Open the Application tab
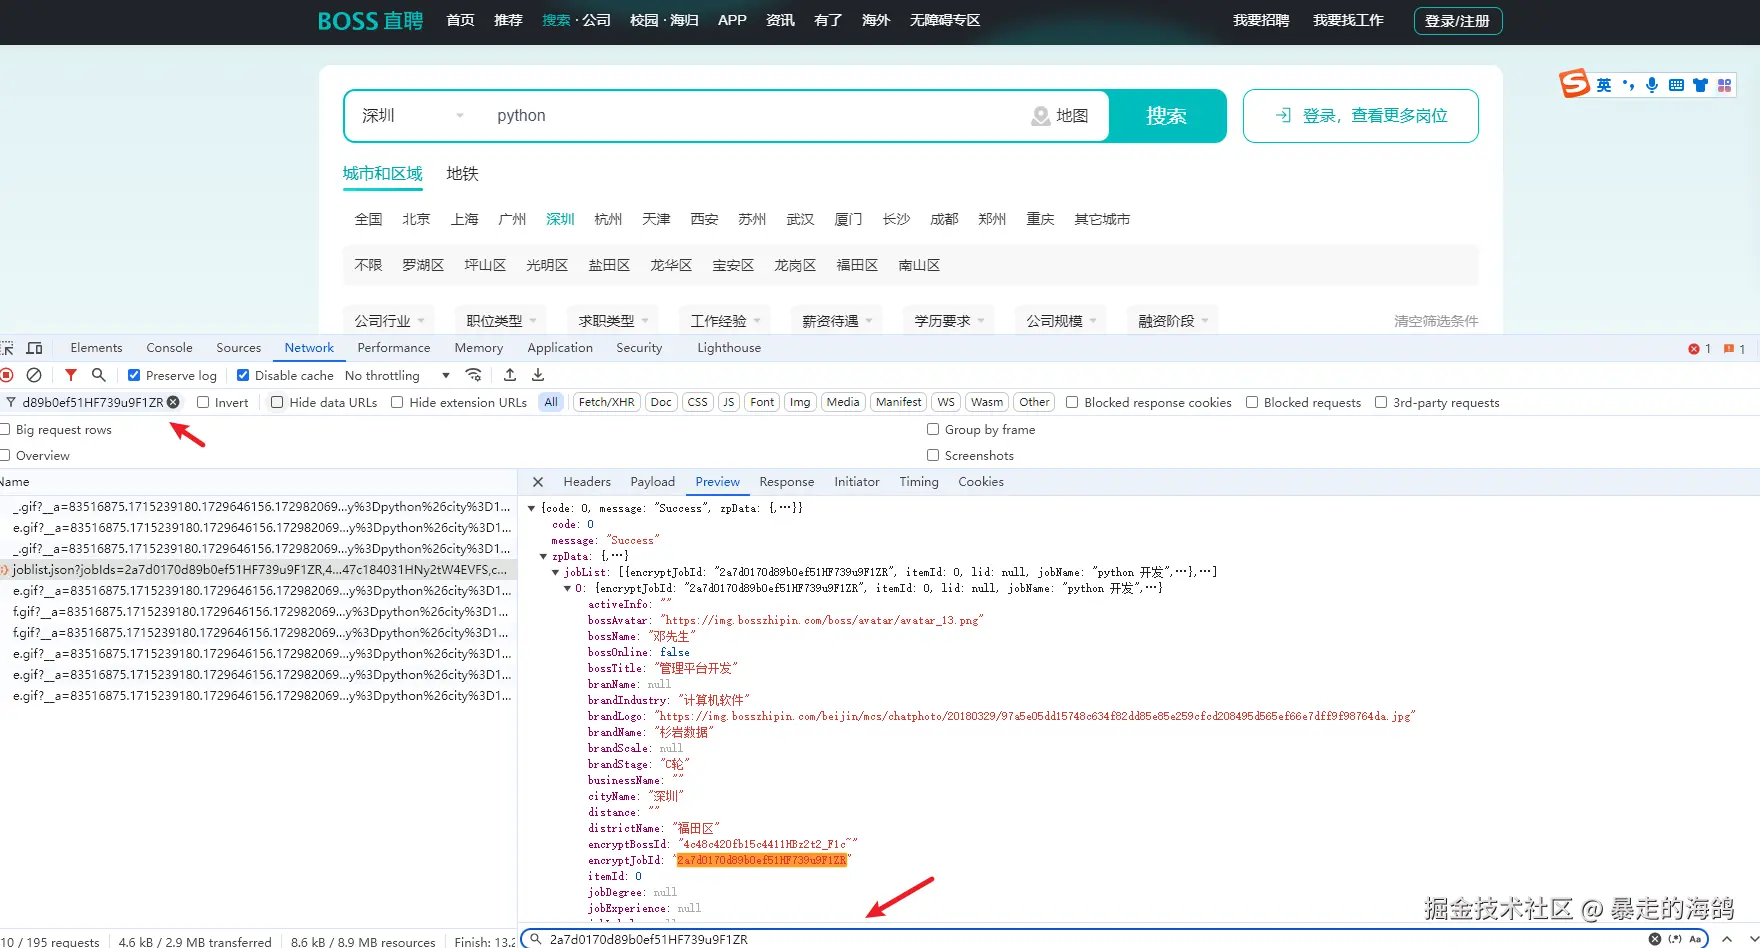This screenshot has width=1760, height=948. 560,348
